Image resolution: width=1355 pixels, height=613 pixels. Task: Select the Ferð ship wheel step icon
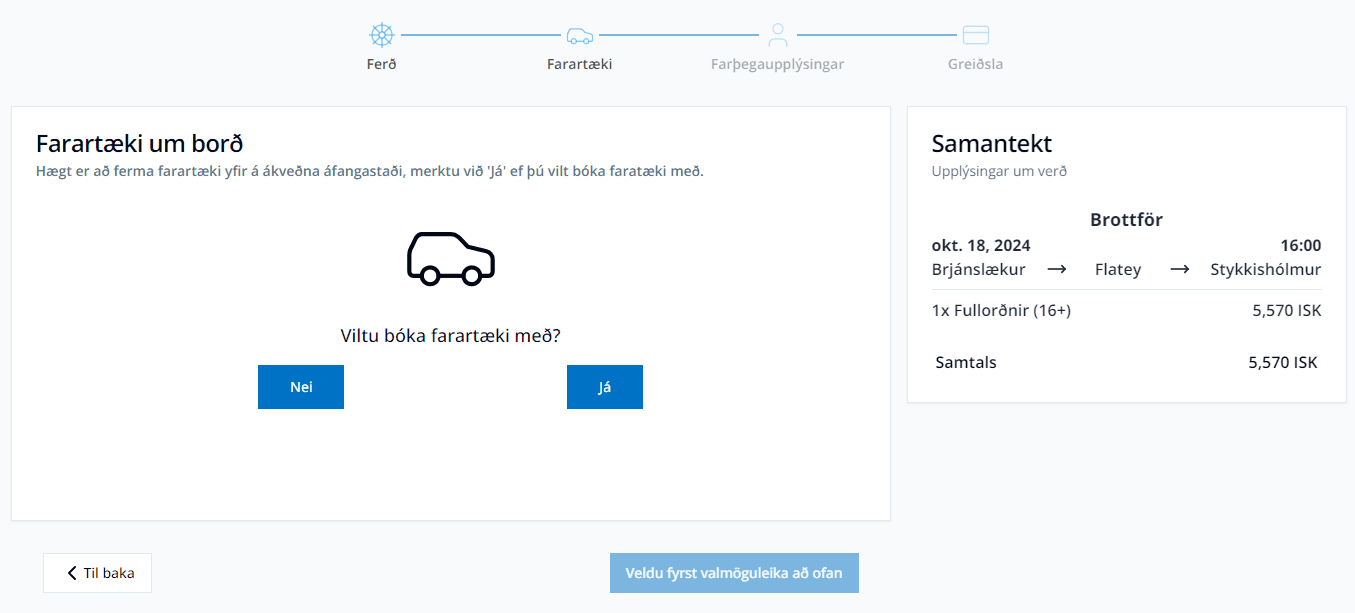coord(381,34)
